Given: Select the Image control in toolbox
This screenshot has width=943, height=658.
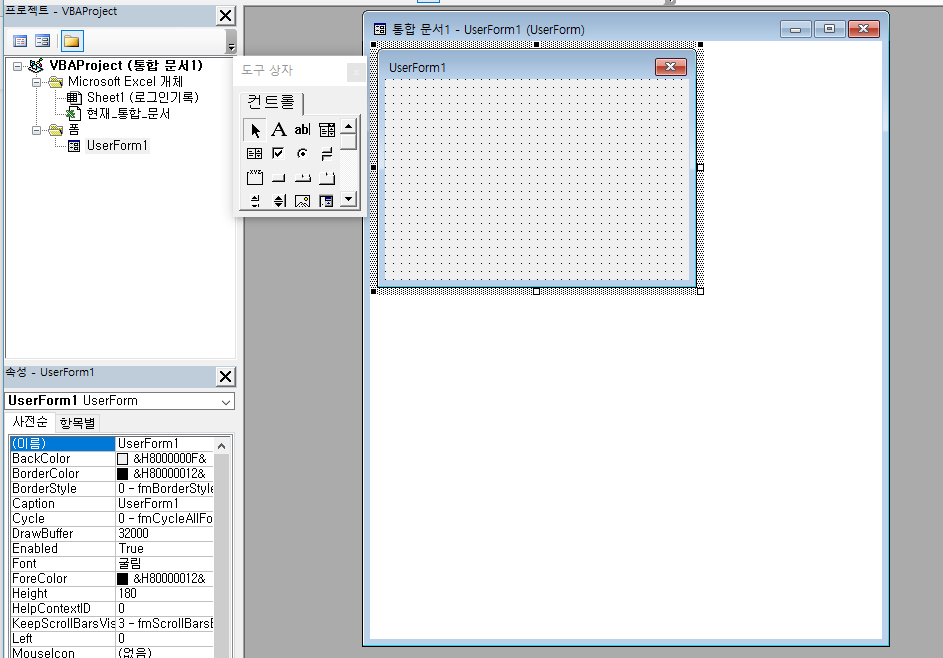Looking at the screenshot, I should click(303, 201).
